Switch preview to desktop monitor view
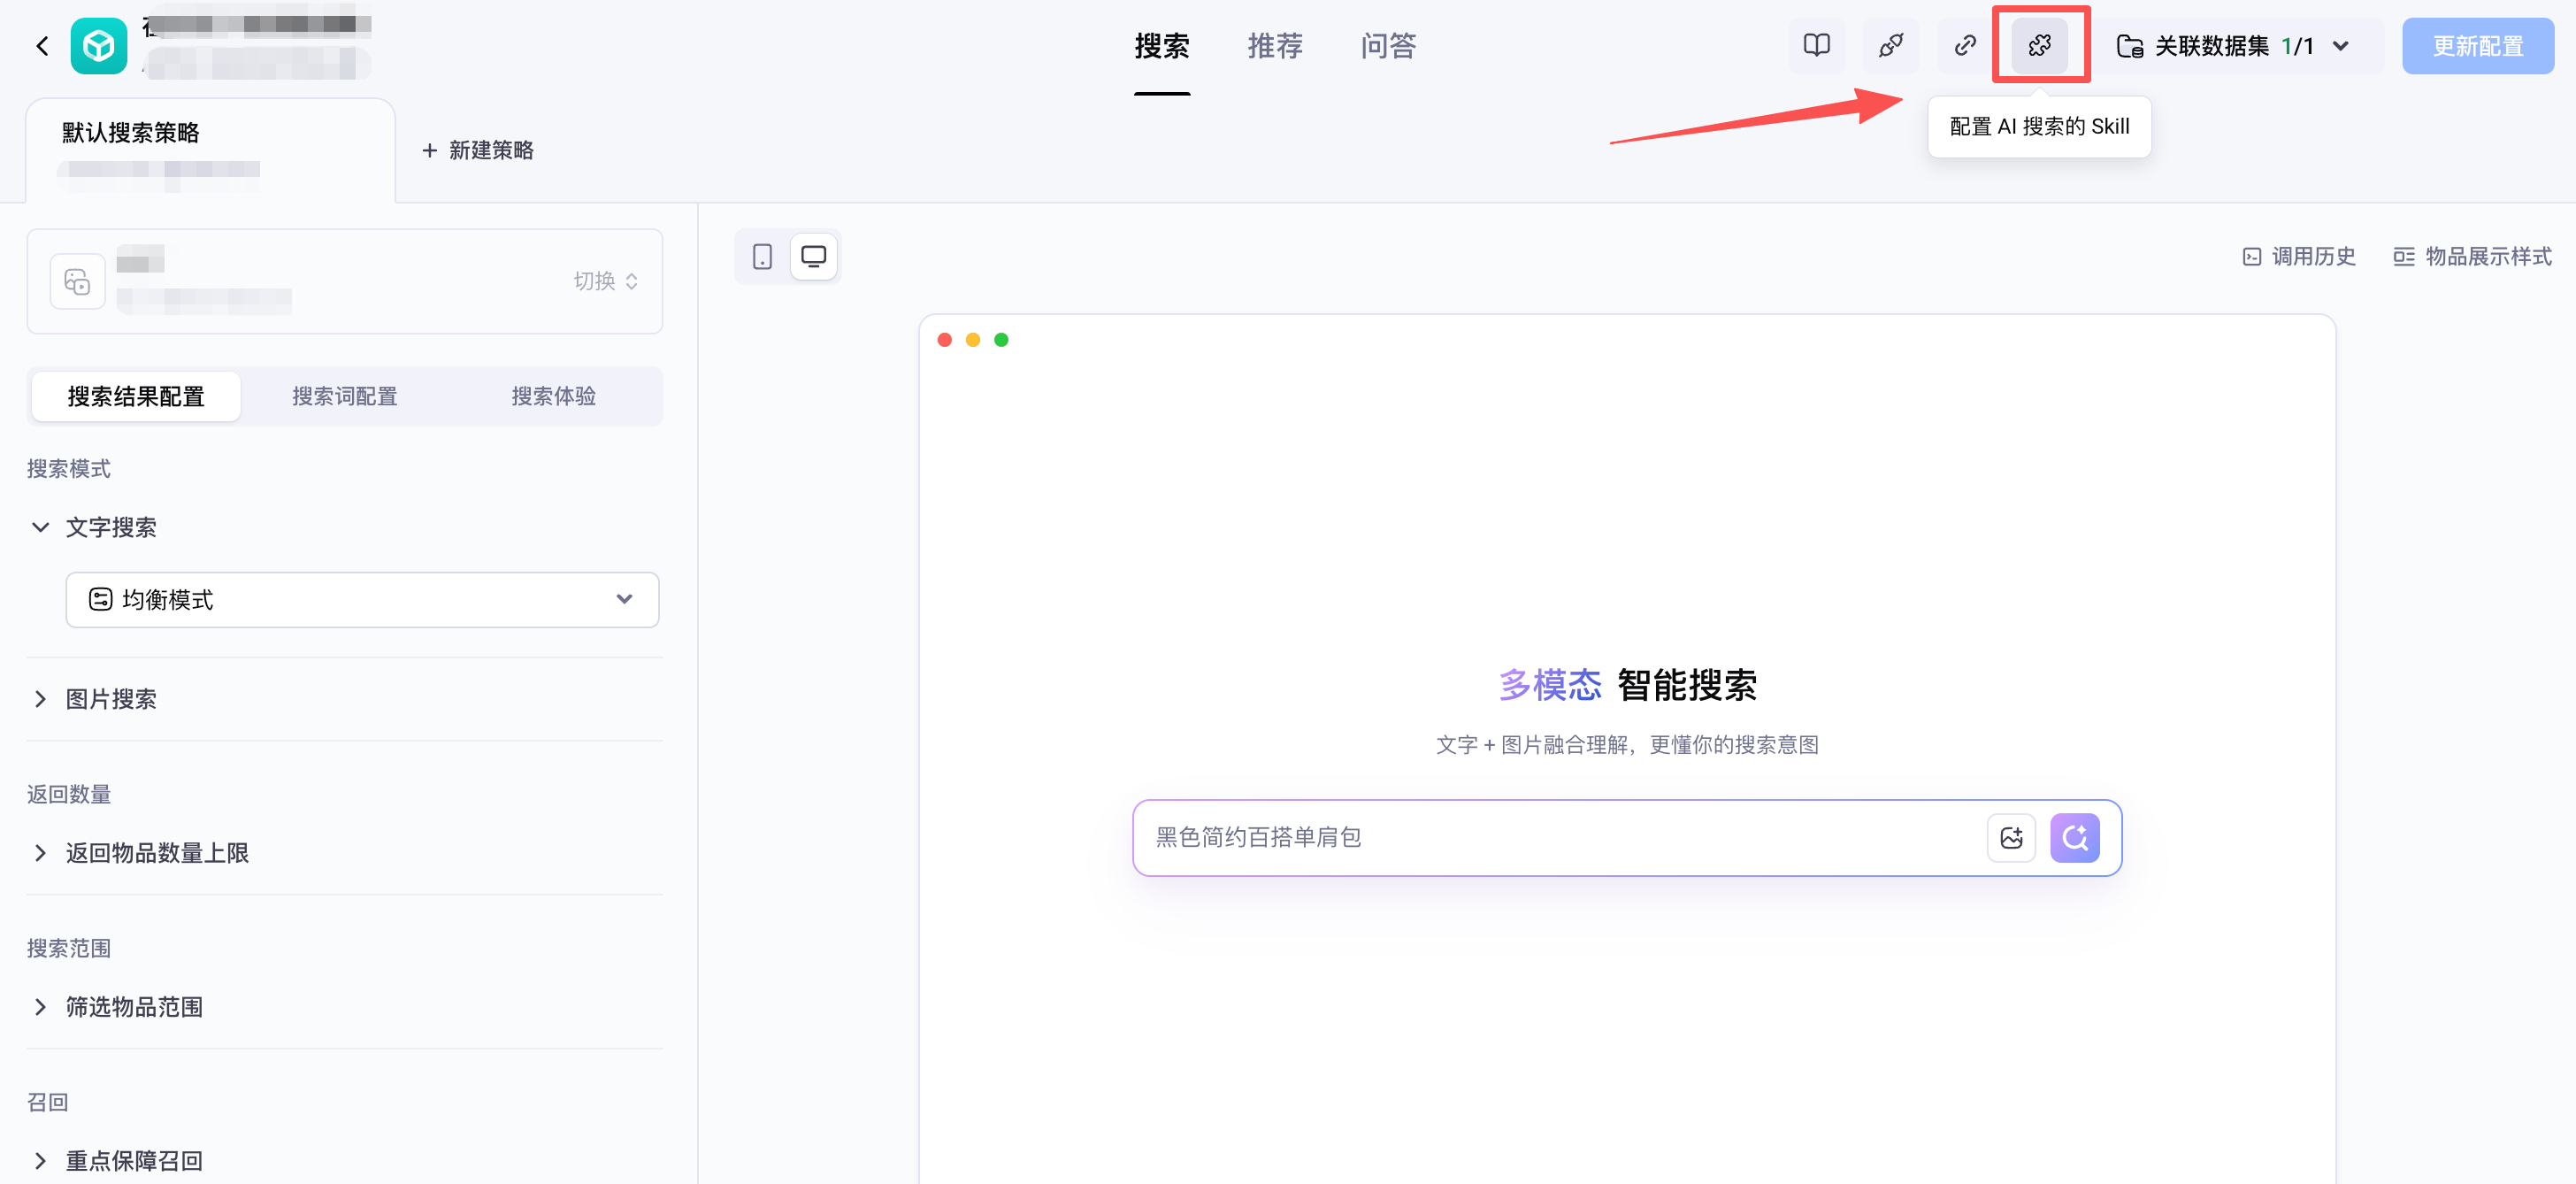 click(813, 257)
